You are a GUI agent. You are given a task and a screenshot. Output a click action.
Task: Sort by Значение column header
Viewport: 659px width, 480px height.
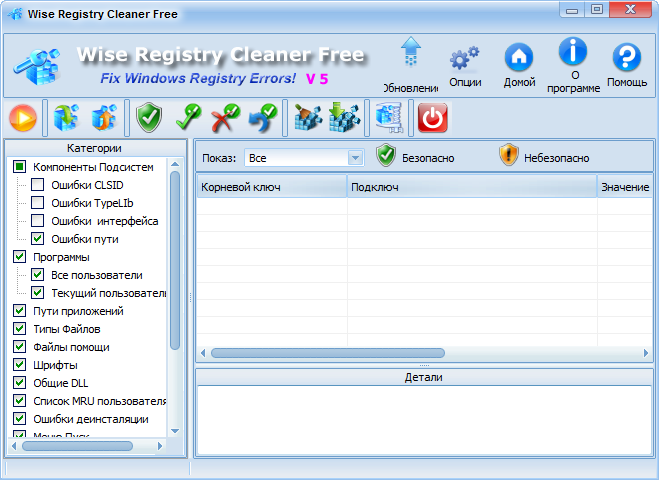point(625,187)
